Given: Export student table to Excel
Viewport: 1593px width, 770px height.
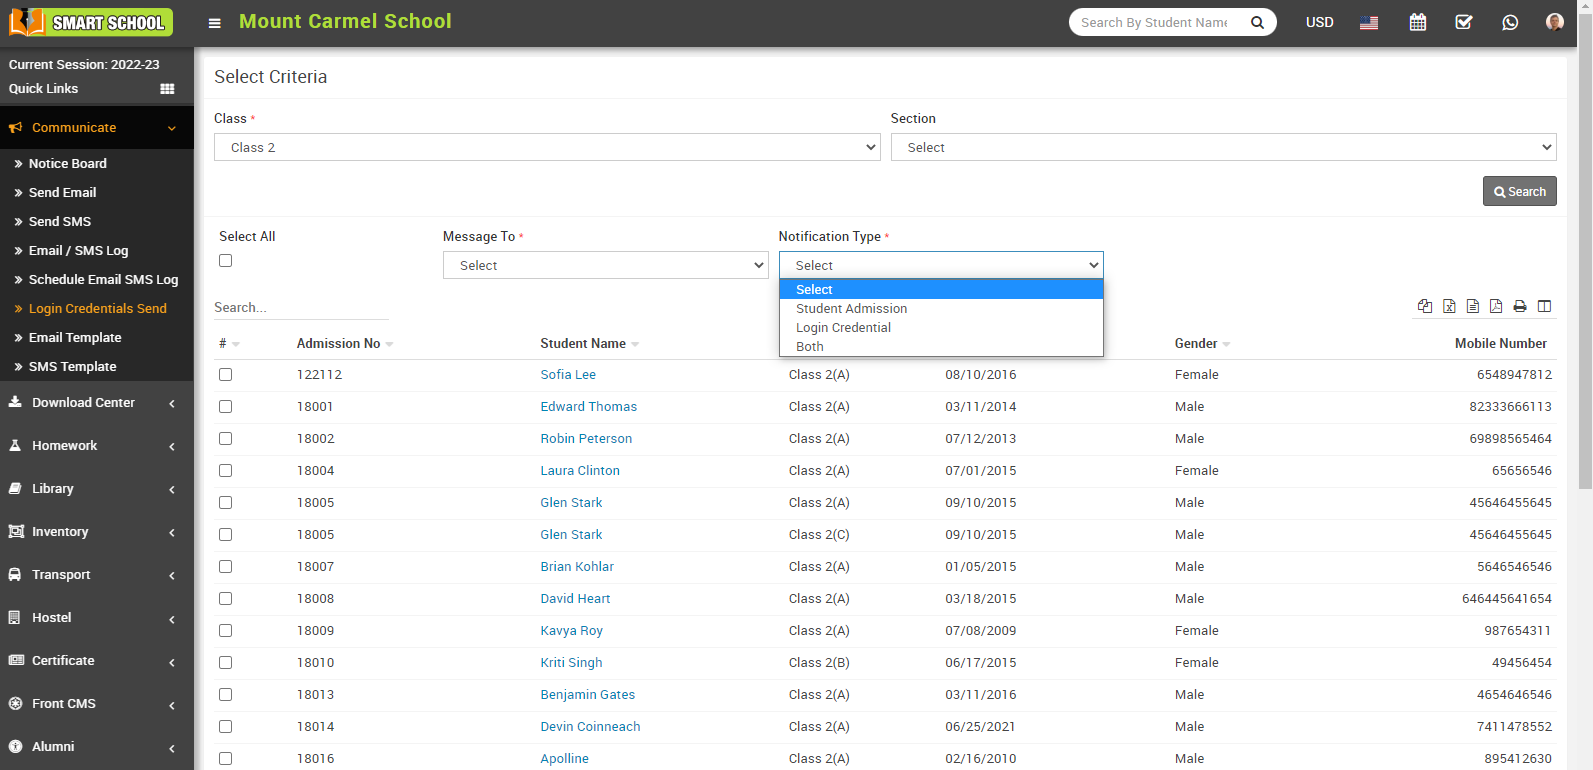Looking at the screenshot, I should 1449,306.
